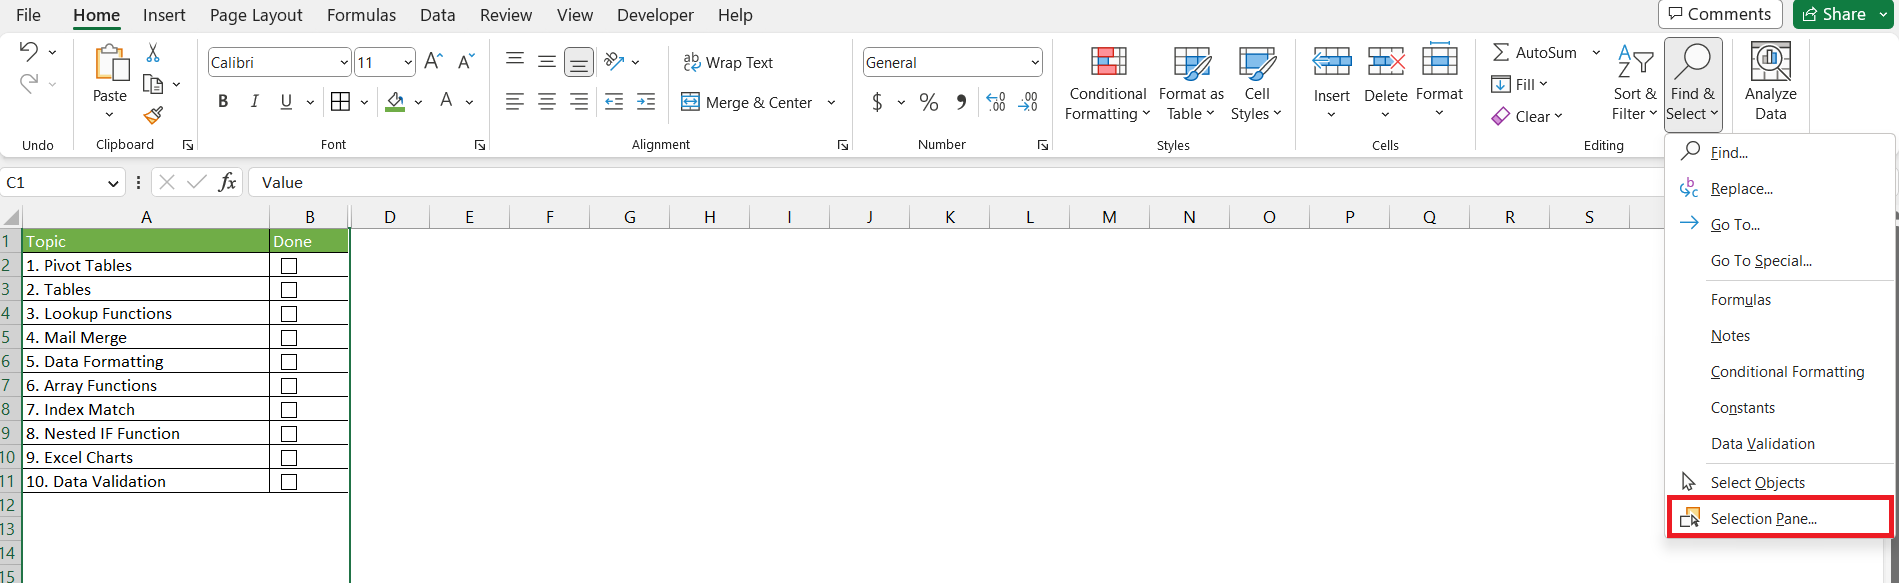The width and height of the screenshot is (1899, 583).
Task: Tick the Lookup Functions checkbox
Action: (289, 314)
